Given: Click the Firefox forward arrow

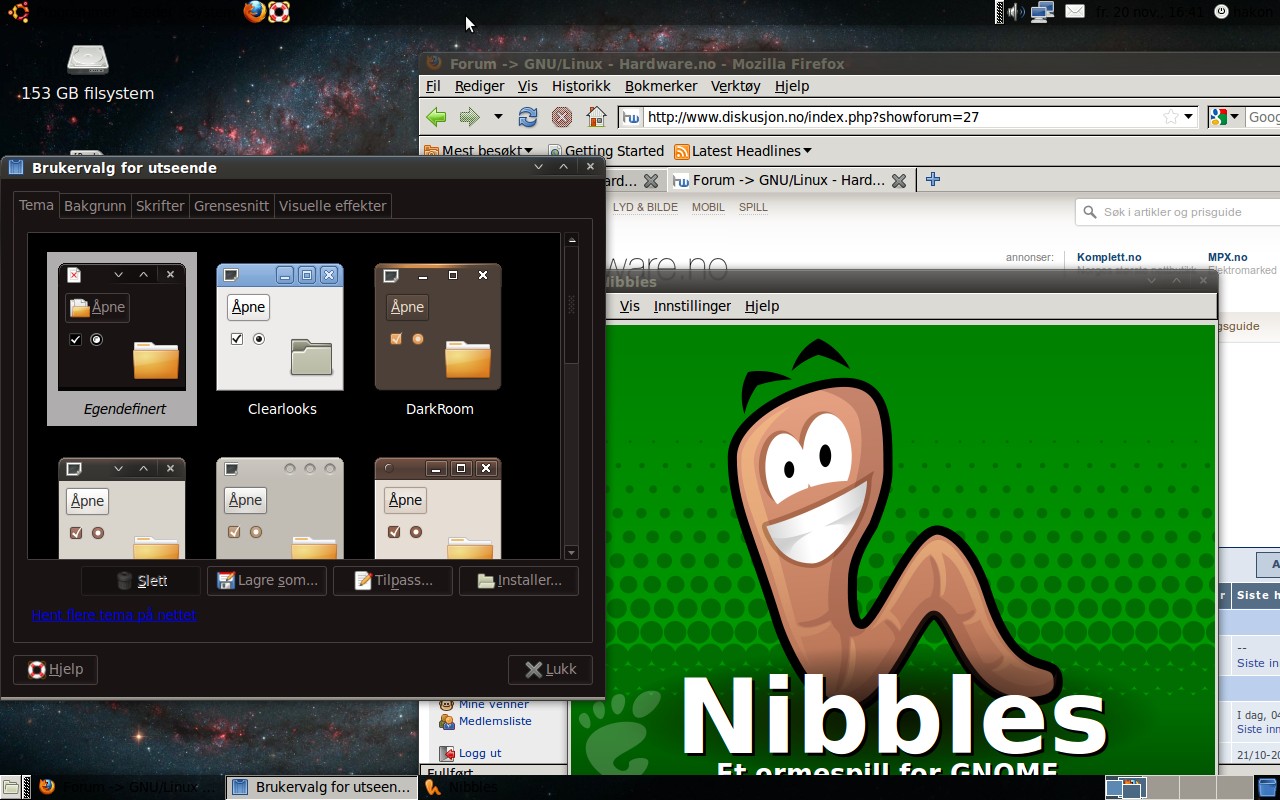Looking at the screenshot, I should 469,117.
